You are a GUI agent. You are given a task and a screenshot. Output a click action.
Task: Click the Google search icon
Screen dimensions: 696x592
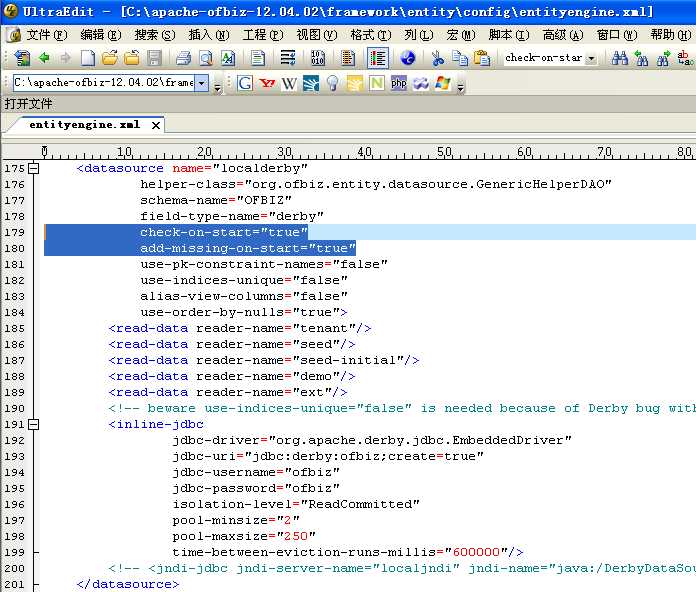pos(245,83)
